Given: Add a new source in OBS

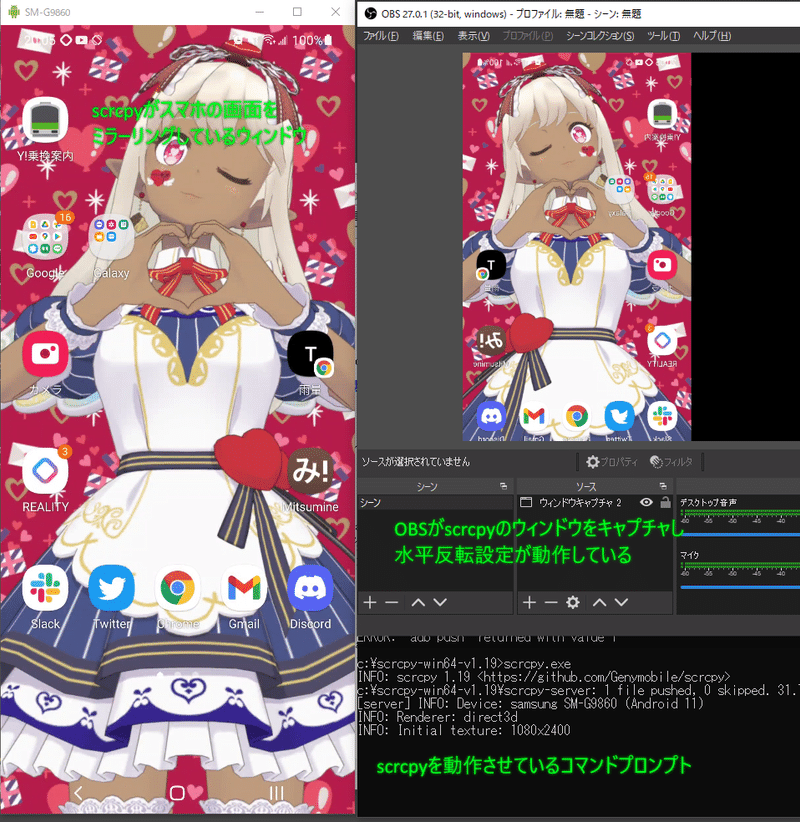Looking at the screenshot, I should coord(529,602).
